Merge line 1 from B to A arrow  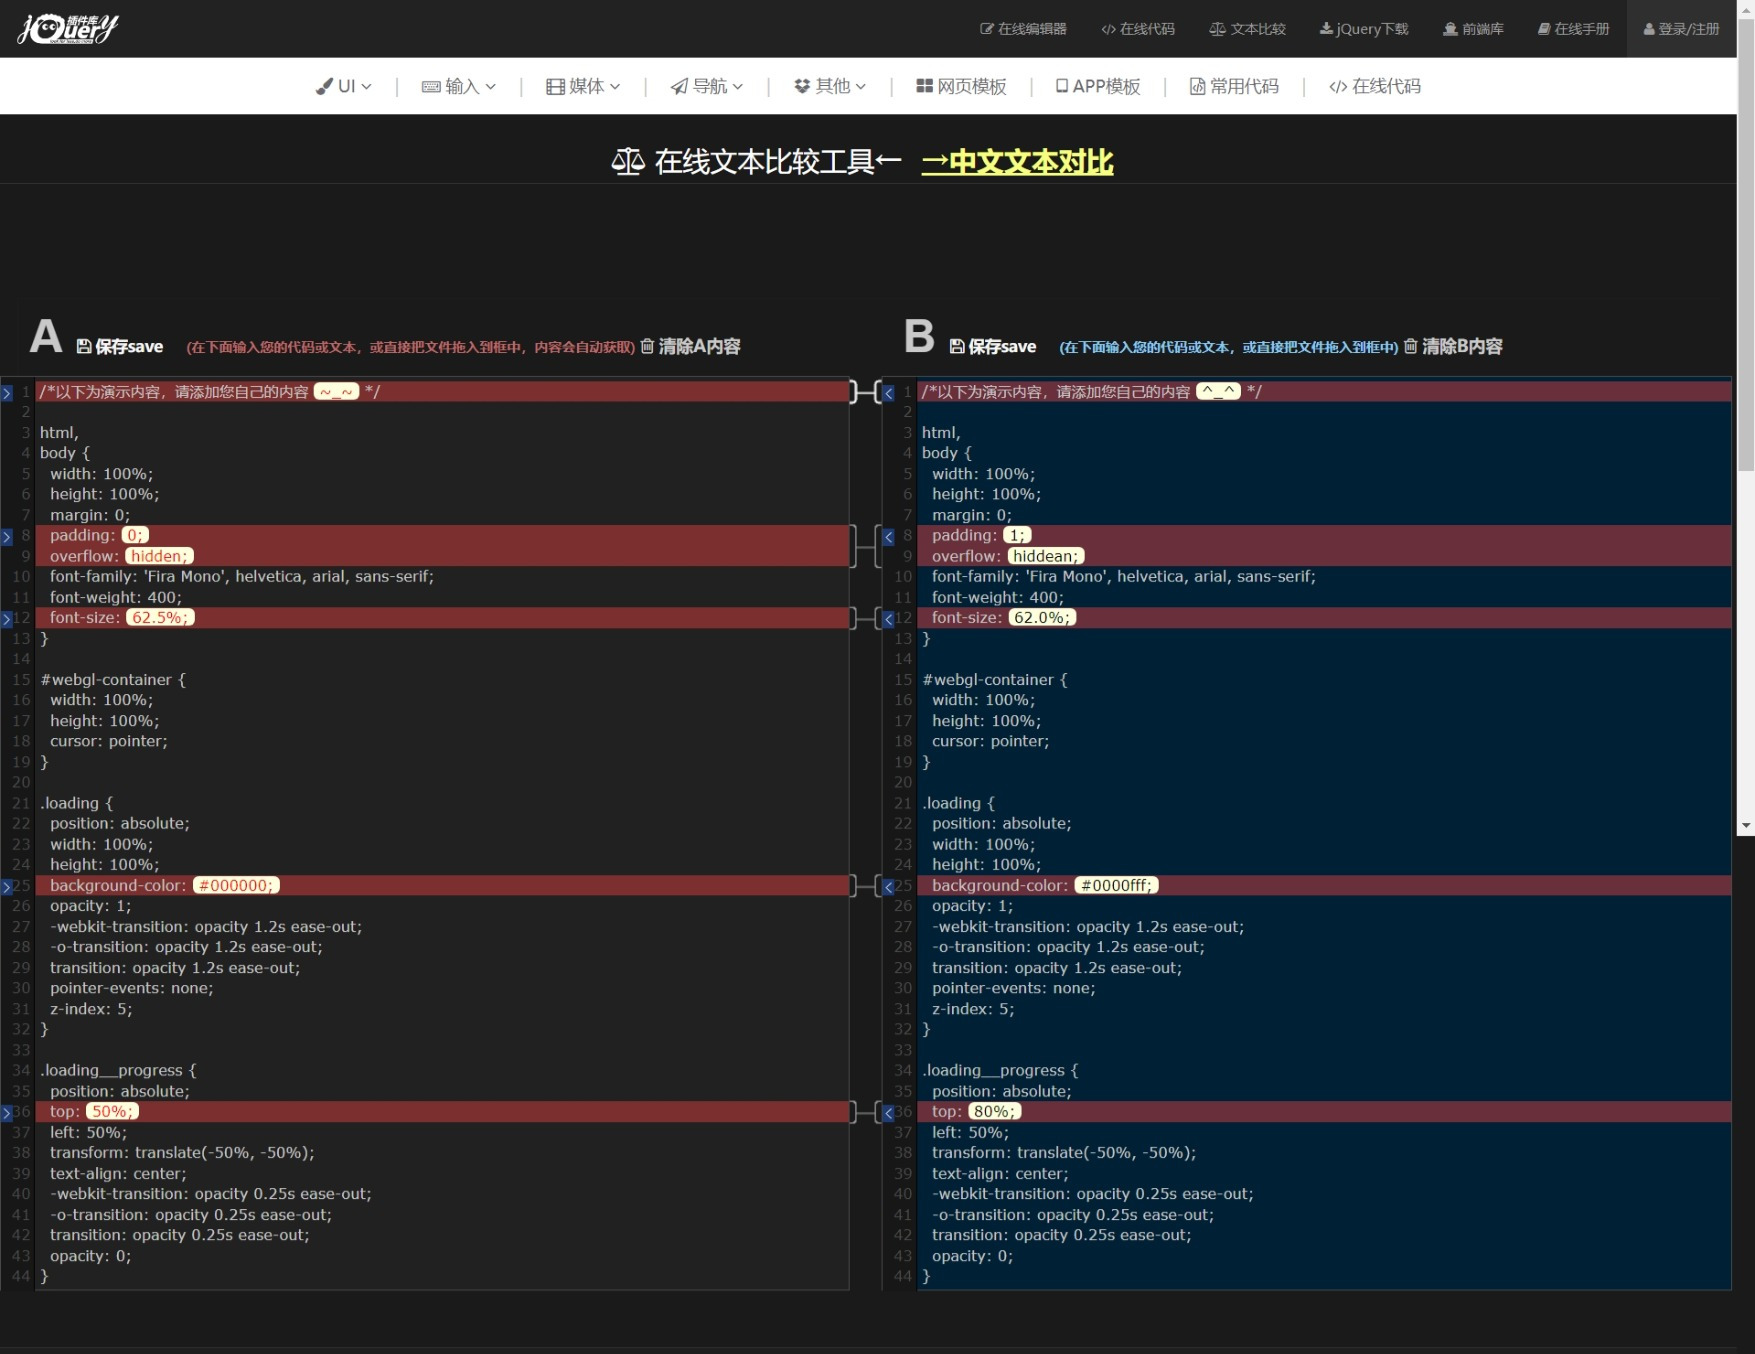pyautogui.click(x=889, y=393)
